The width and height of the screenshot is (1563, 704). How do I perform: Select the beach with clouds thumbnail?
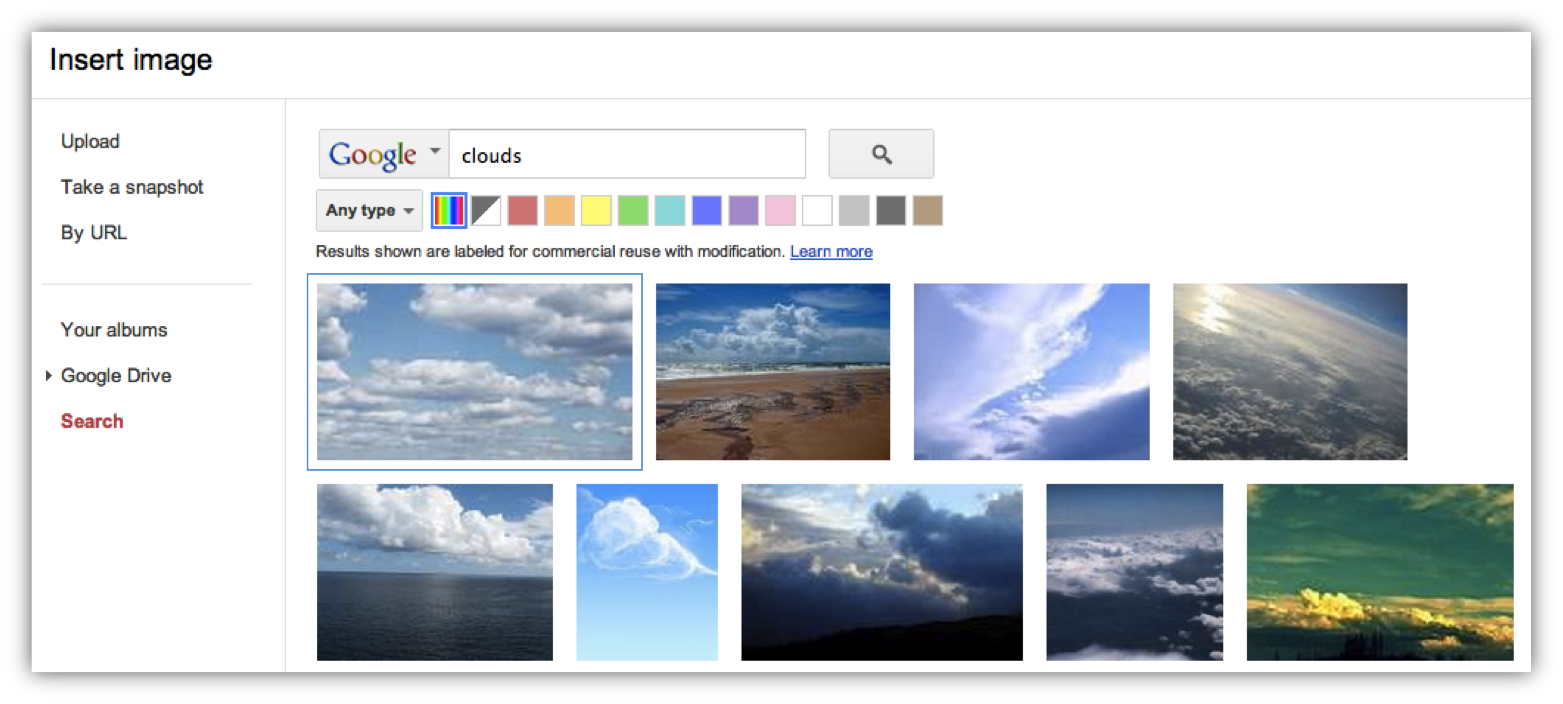[x=773, y=372]
